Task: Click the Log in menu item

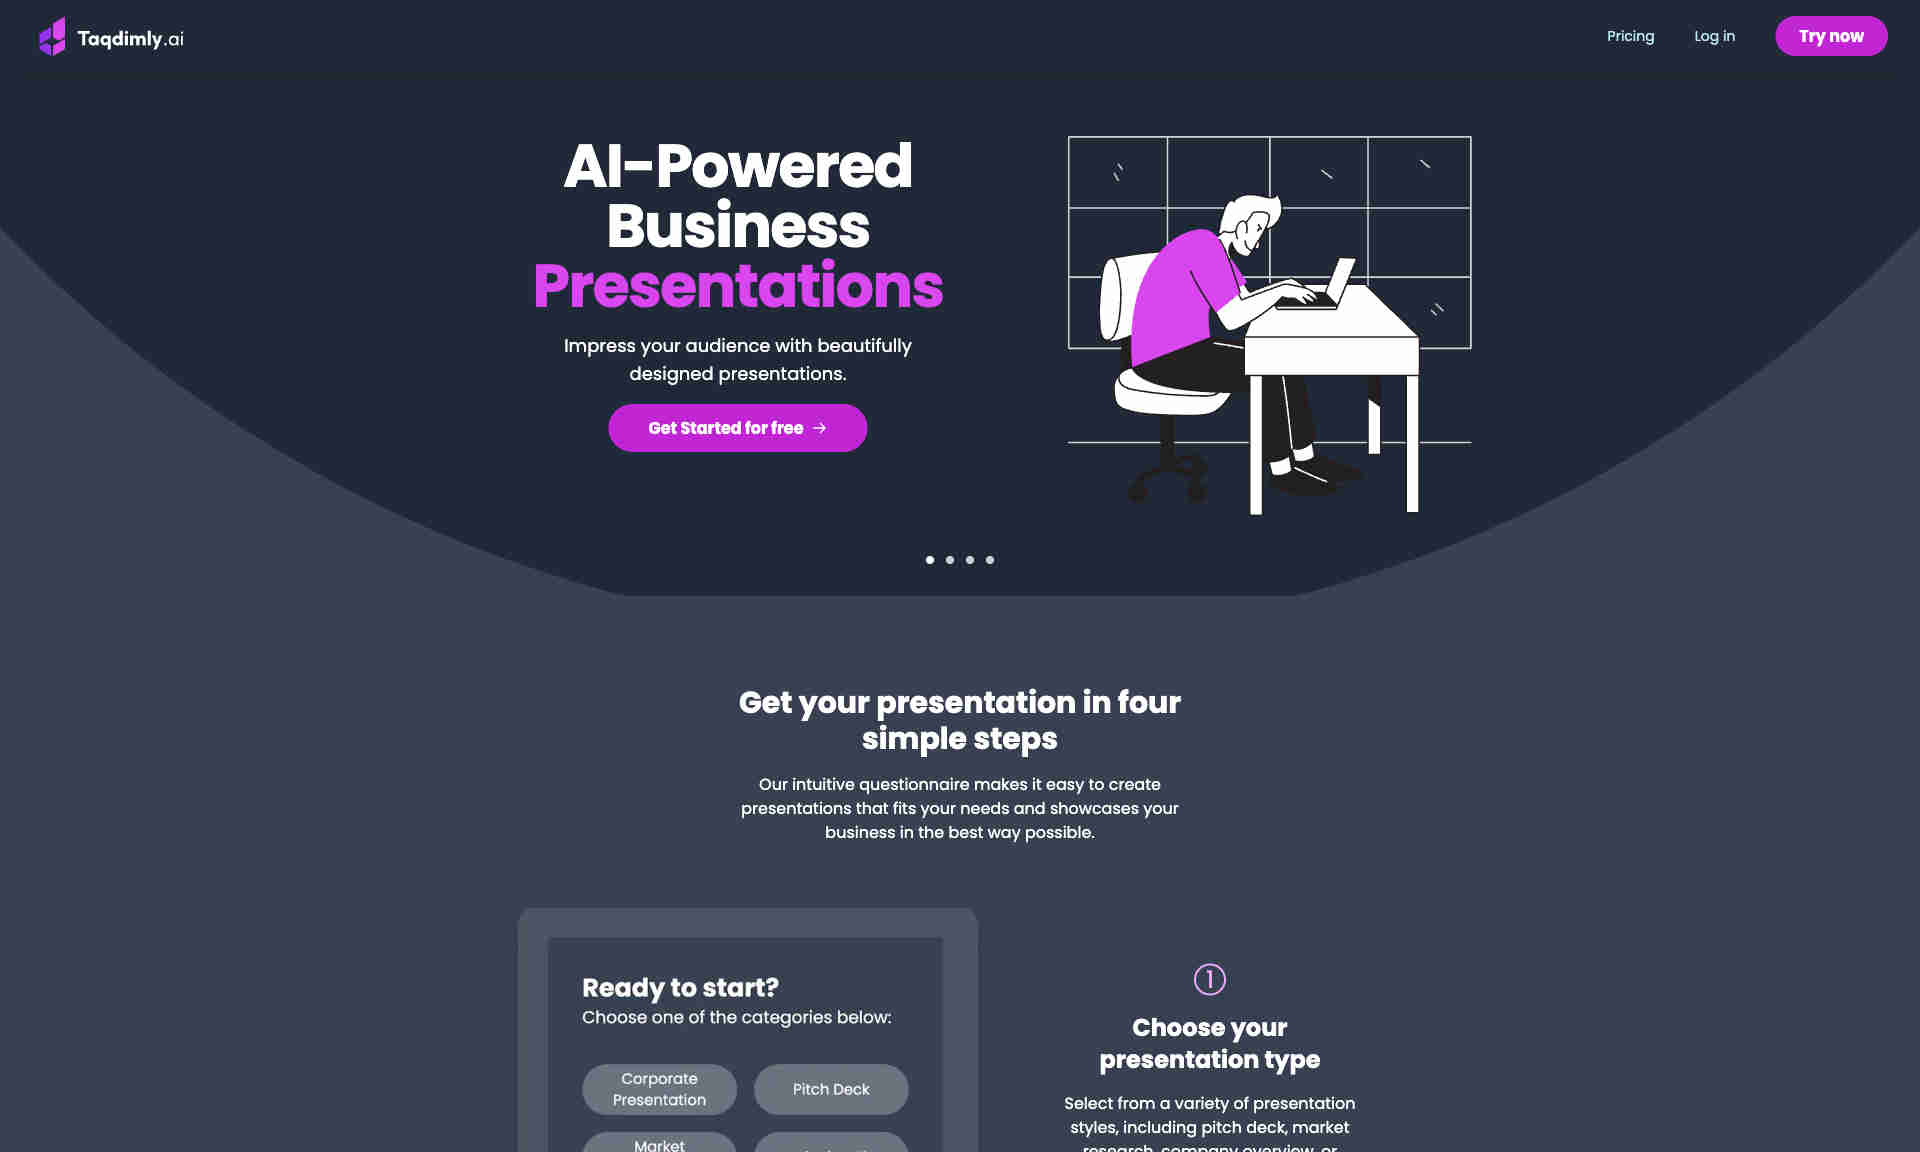Action: point(1714,36)
